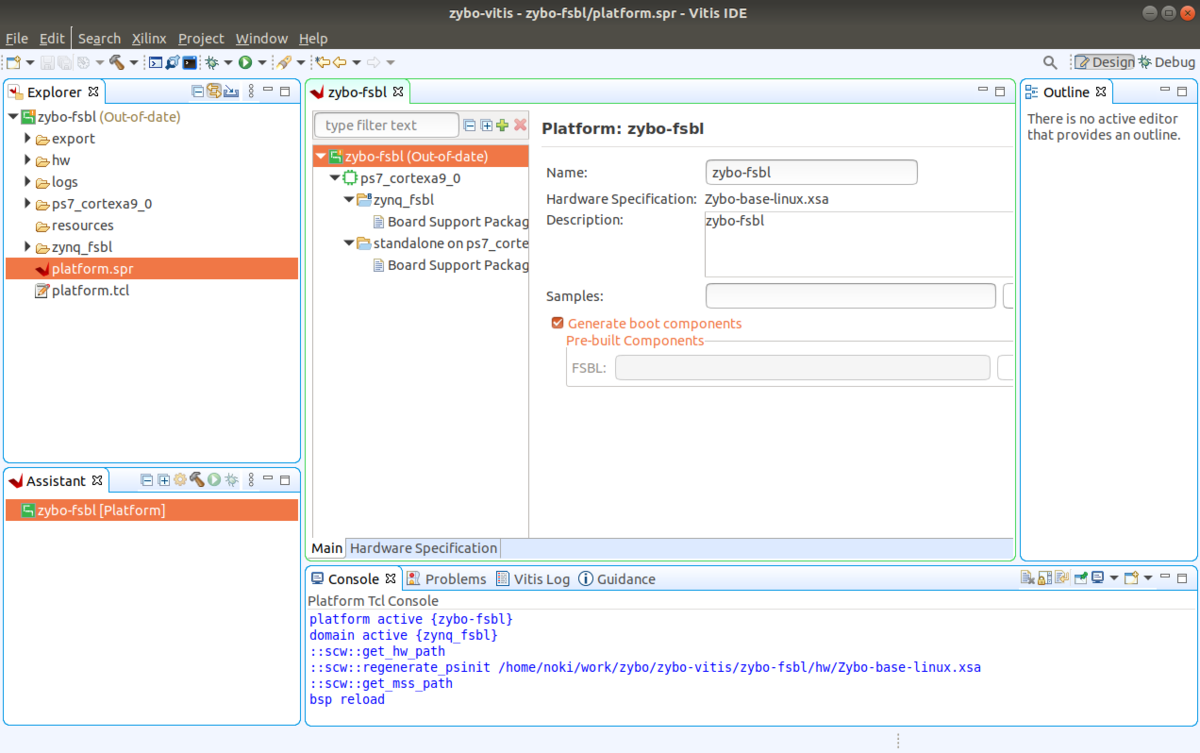Screen dimensions: 1200x753
Task: Click 'bsp reload' line in console
Action: tap(347, 699)
